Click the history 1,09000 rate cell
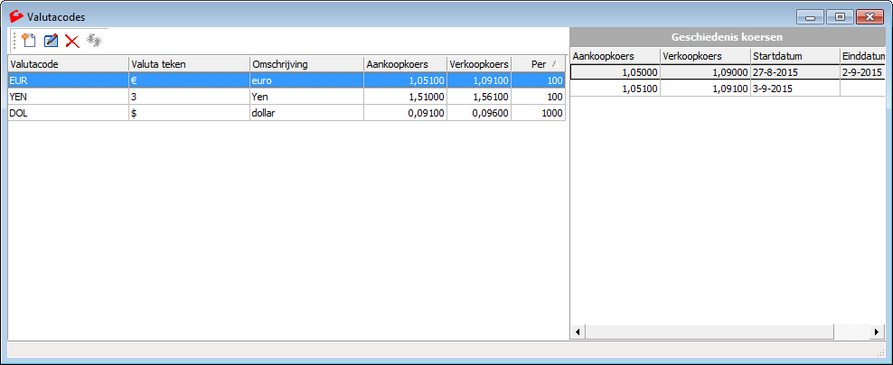Viewport: 893px width, 365px height. (705, 72)
